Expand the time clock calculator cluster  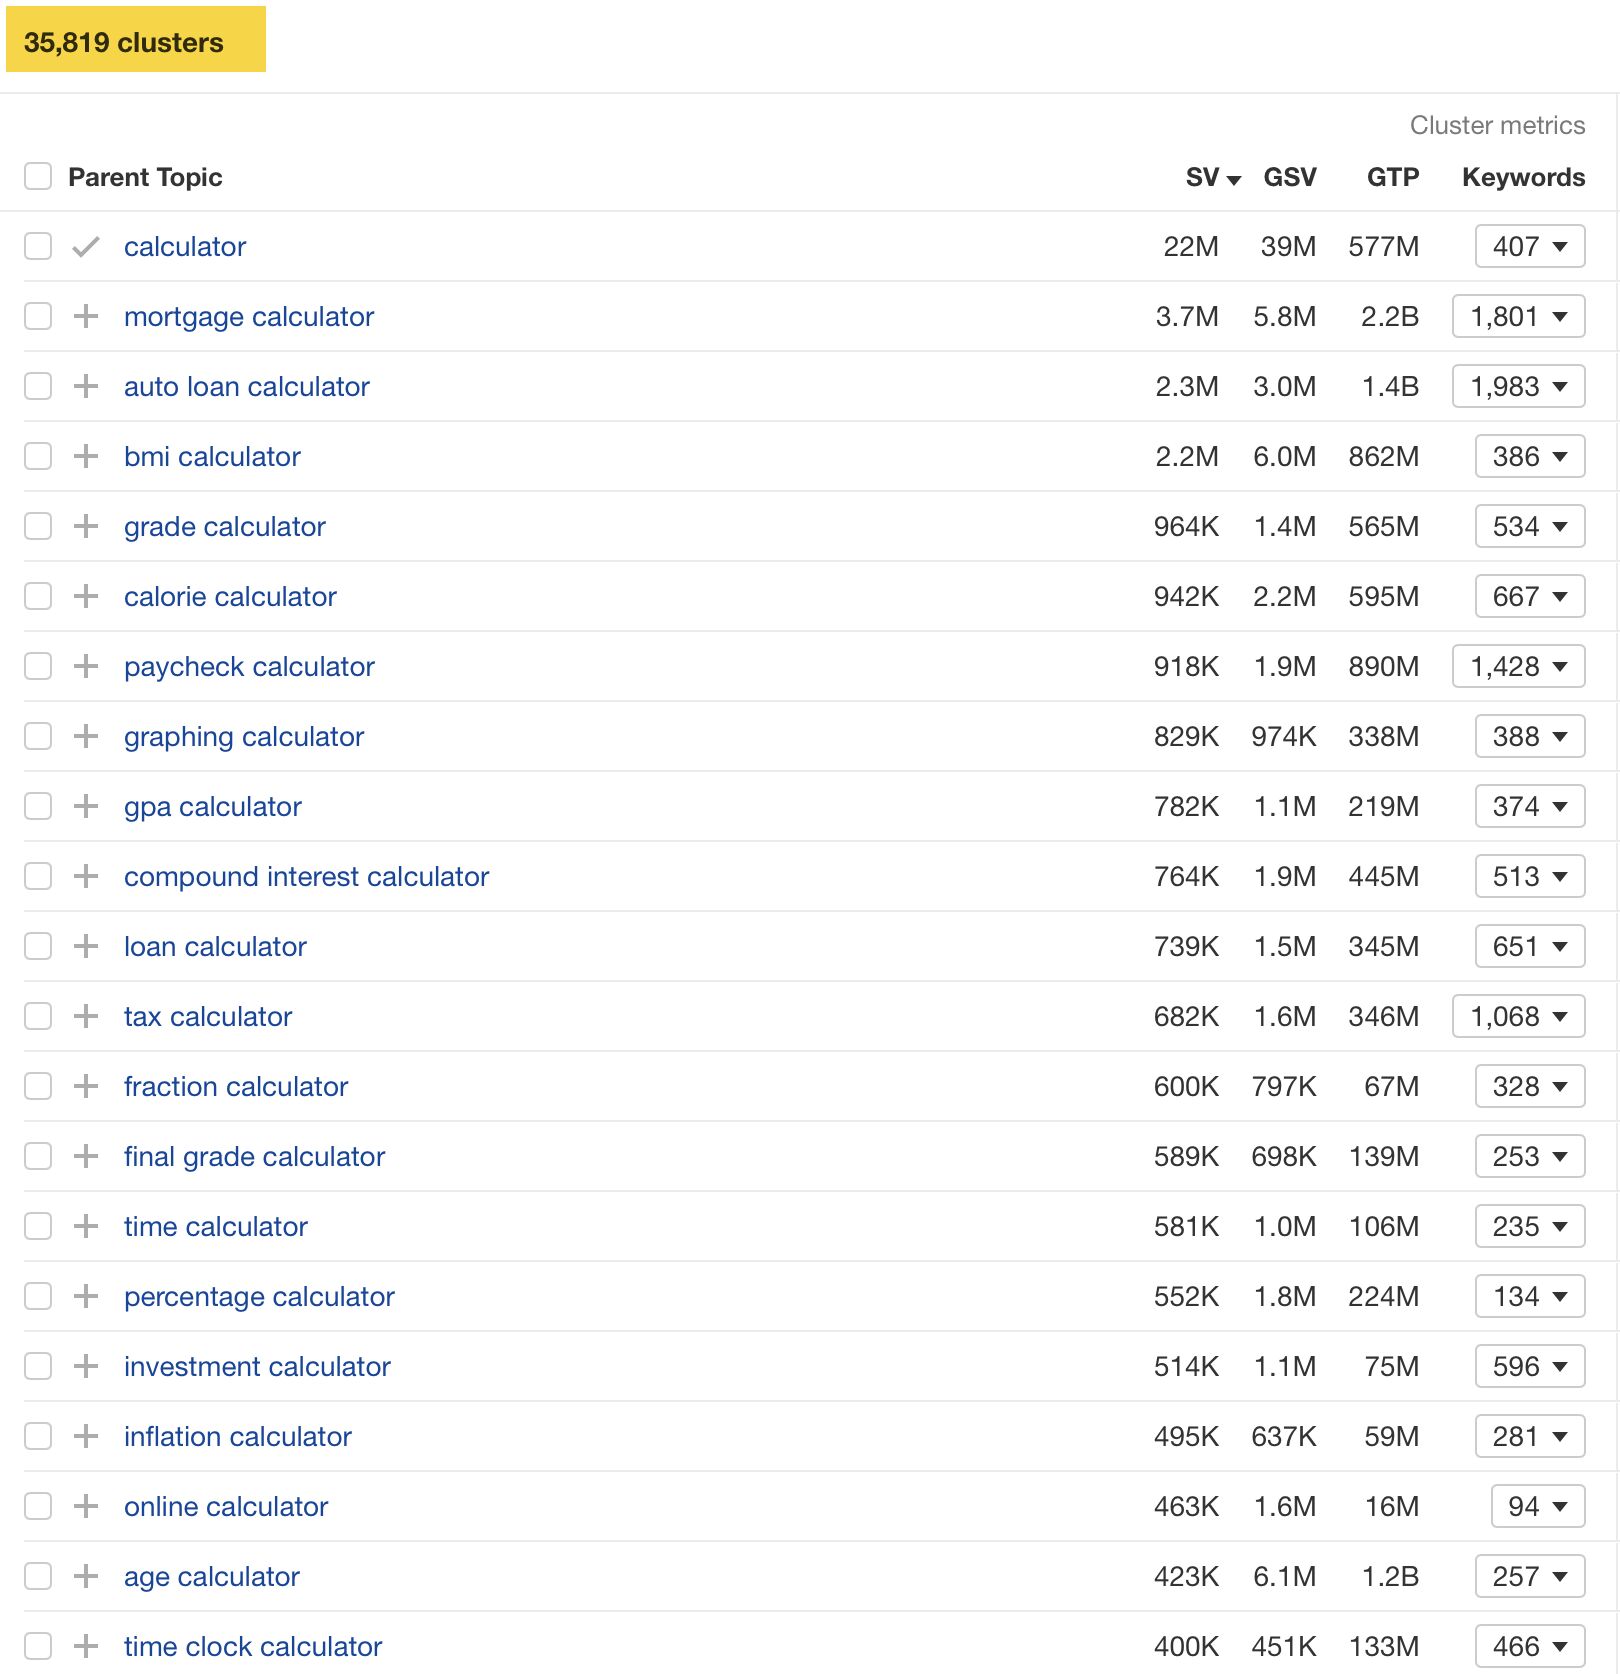87,1646
